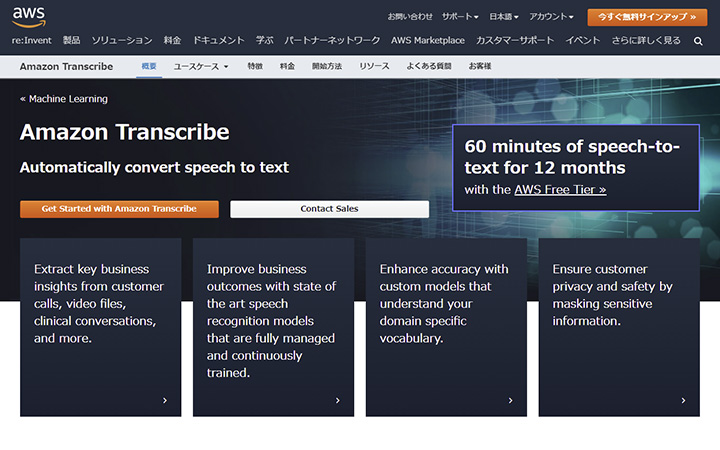Screen dimensions: 720x450
Task: Click the AWS logo
Action: click(28, 17)
